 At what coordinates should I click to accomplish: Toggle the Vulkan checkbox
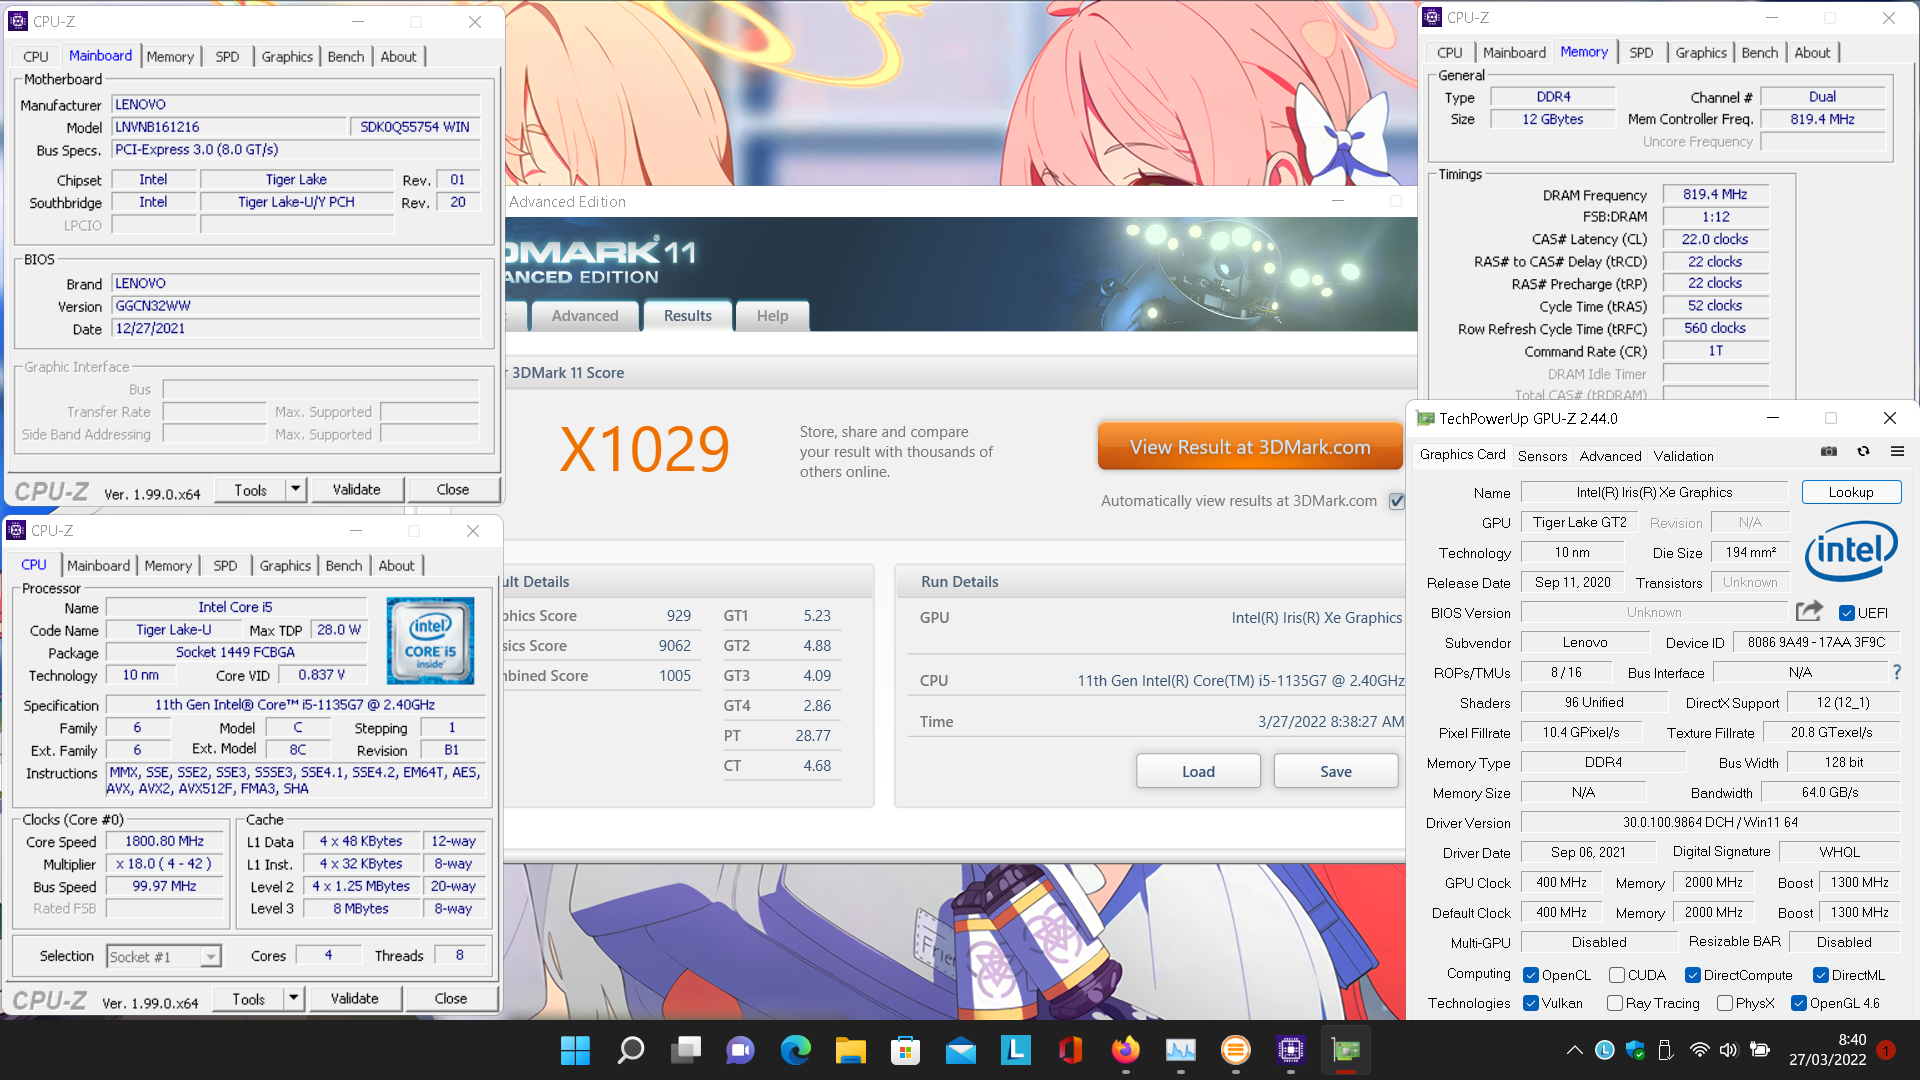click(1531, 1003)
